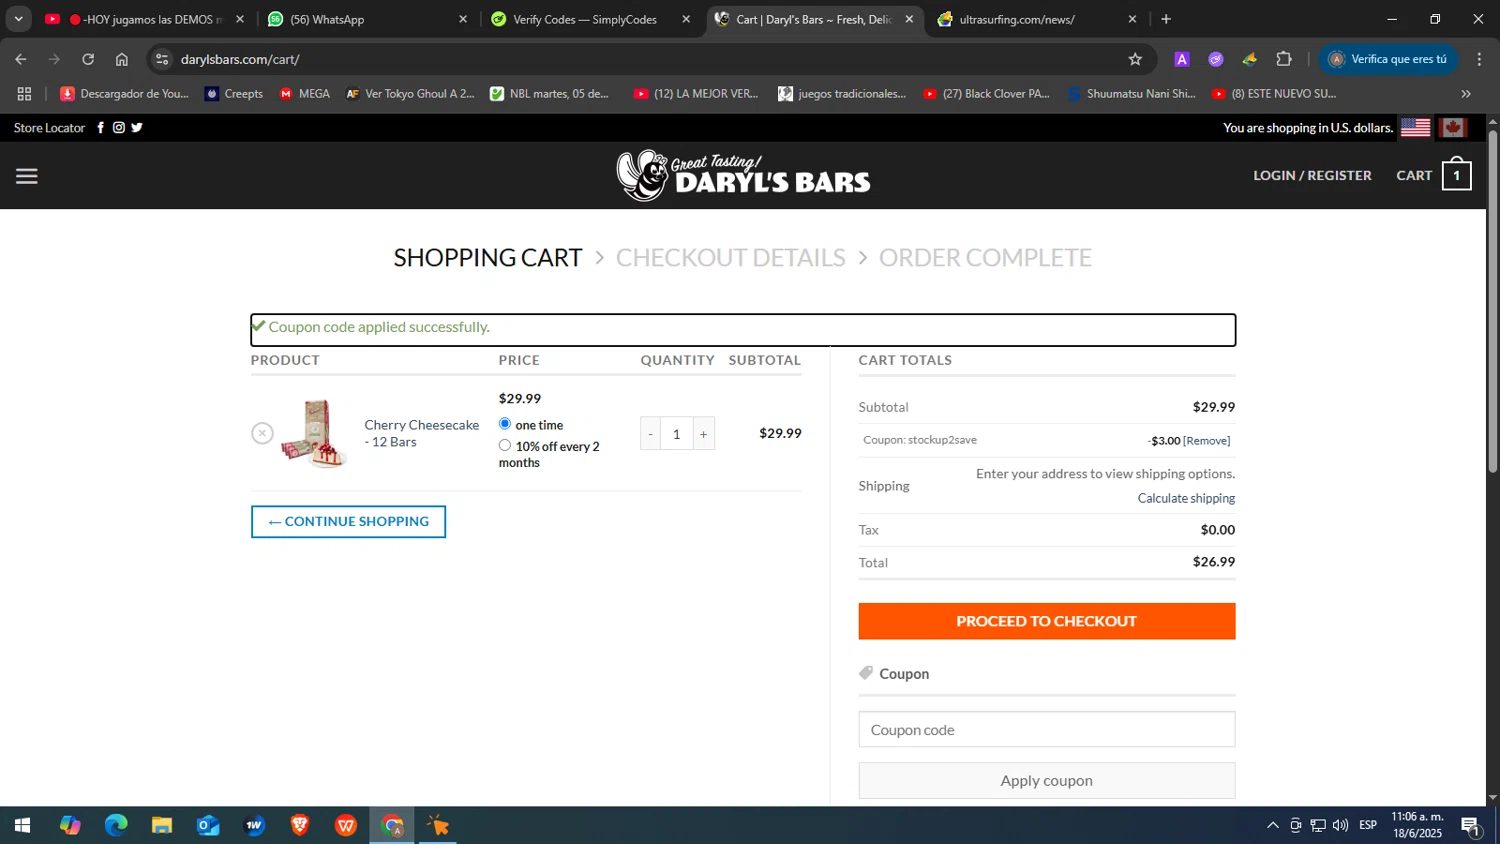Open Outlook from the taskbar

(x=208, y=826)
